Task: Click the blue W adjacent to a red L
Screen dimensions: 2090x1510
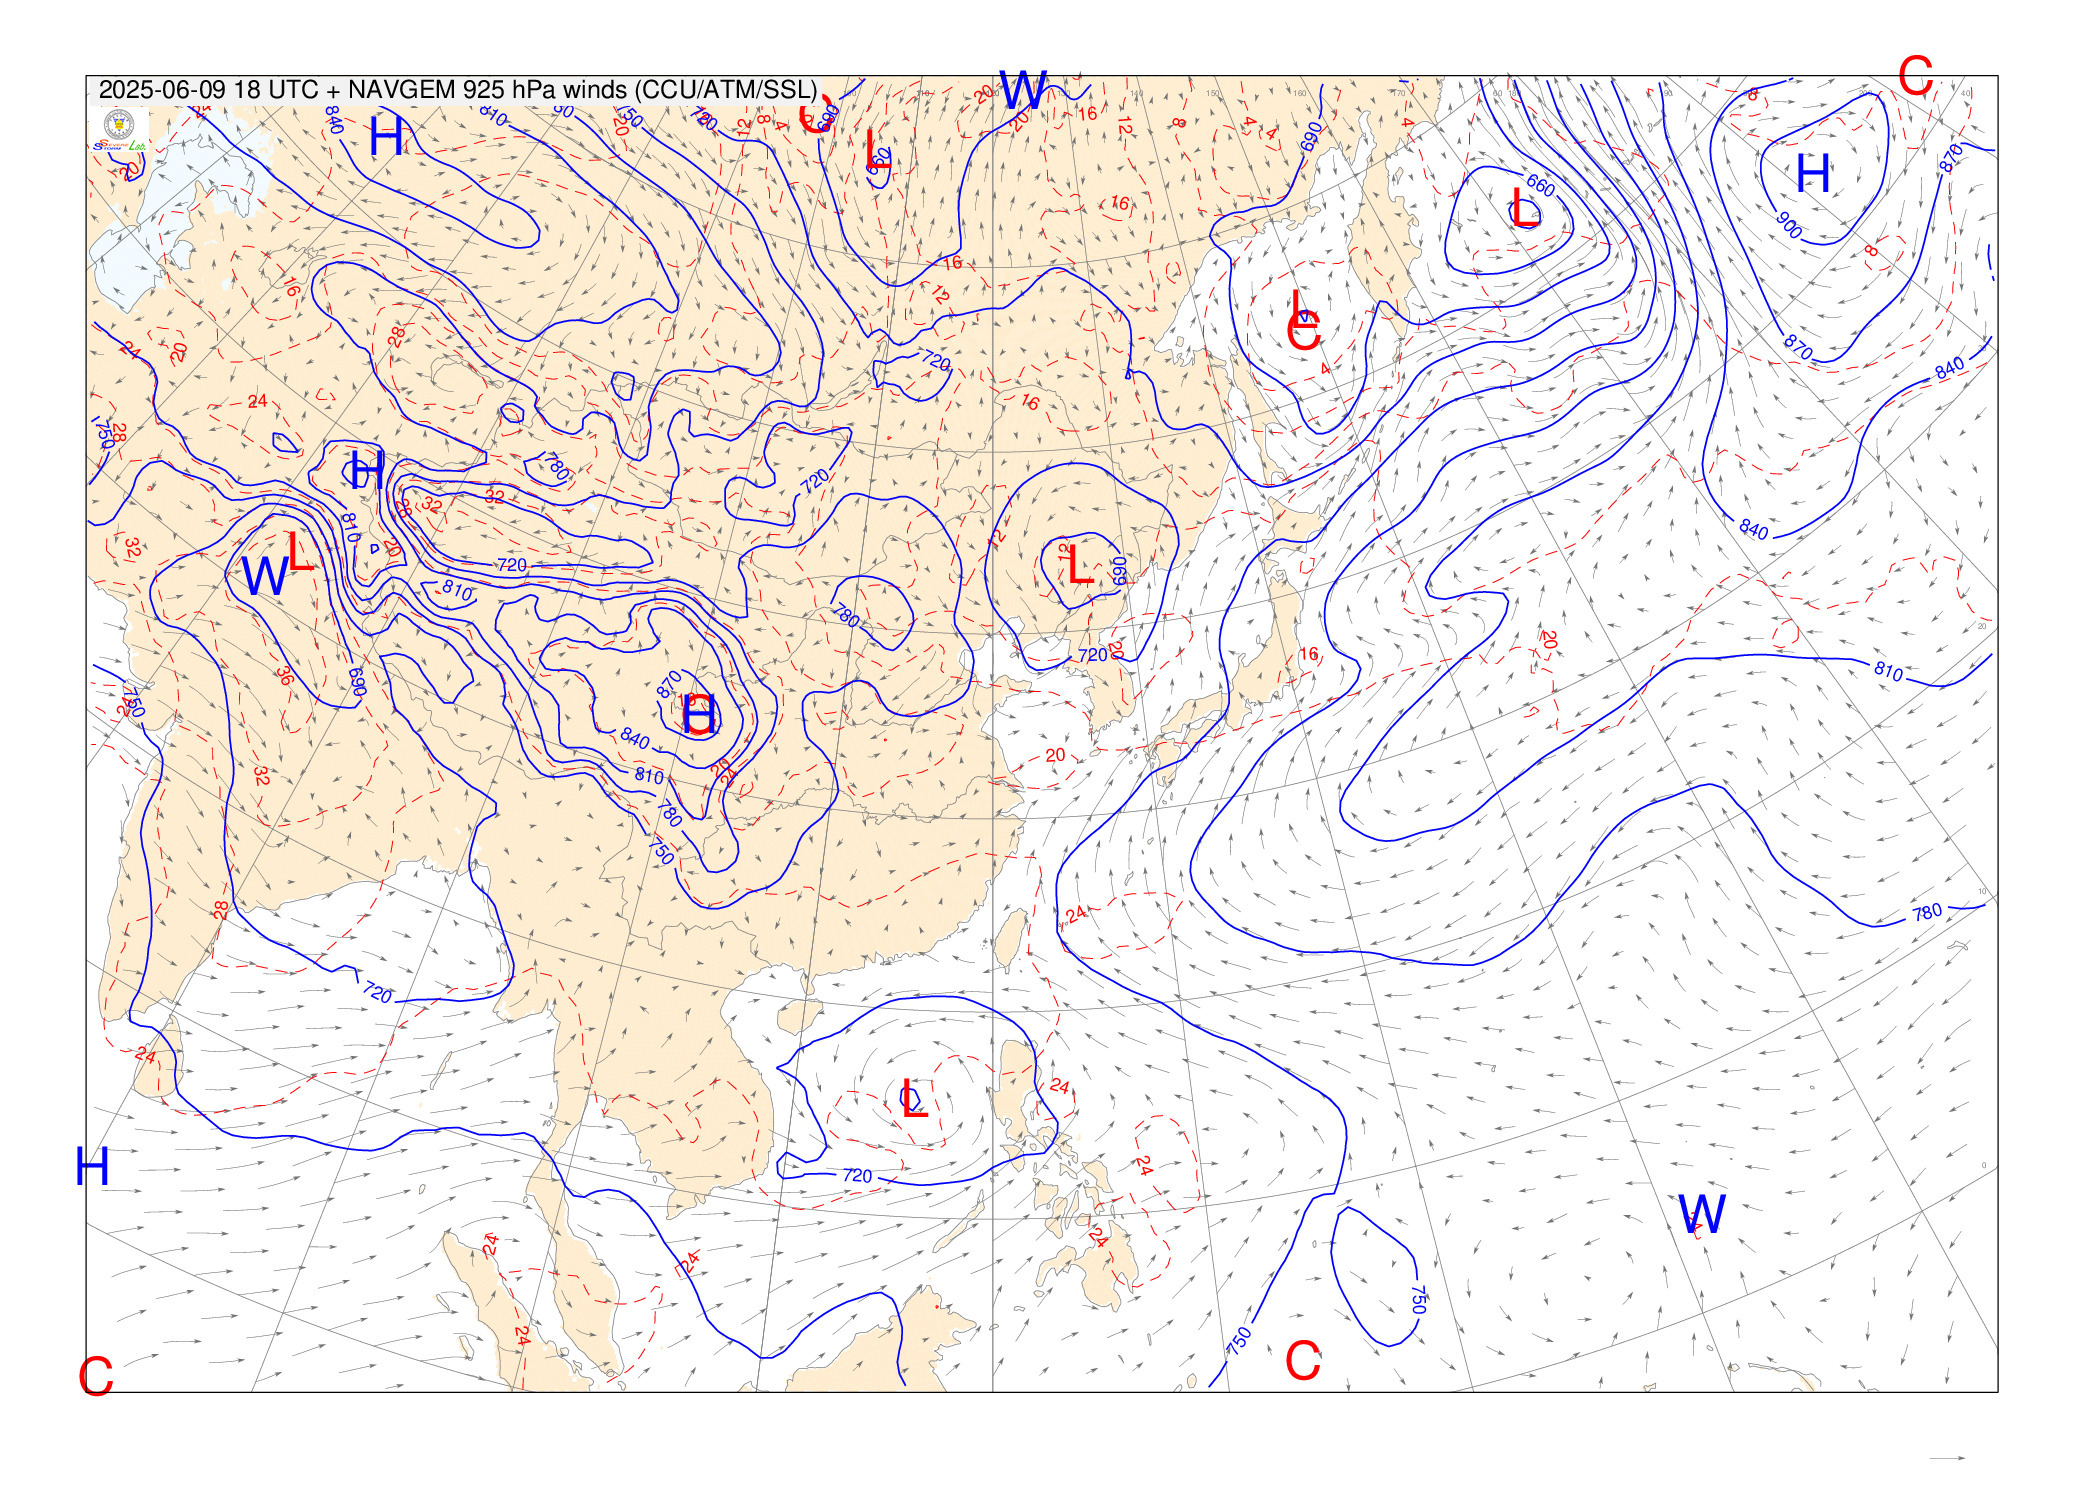Action: [x=264, y=577]
